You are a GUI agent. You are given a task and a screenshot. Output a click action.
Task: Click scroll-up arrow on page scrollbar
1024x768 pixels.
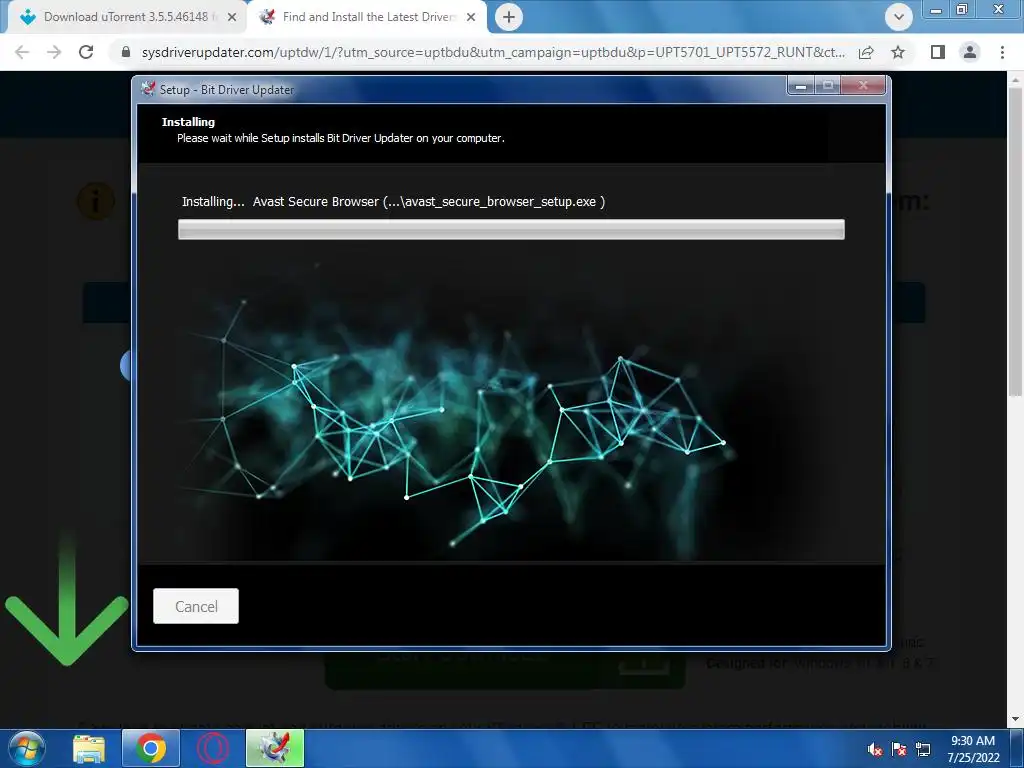click(x=1015, y=78)
